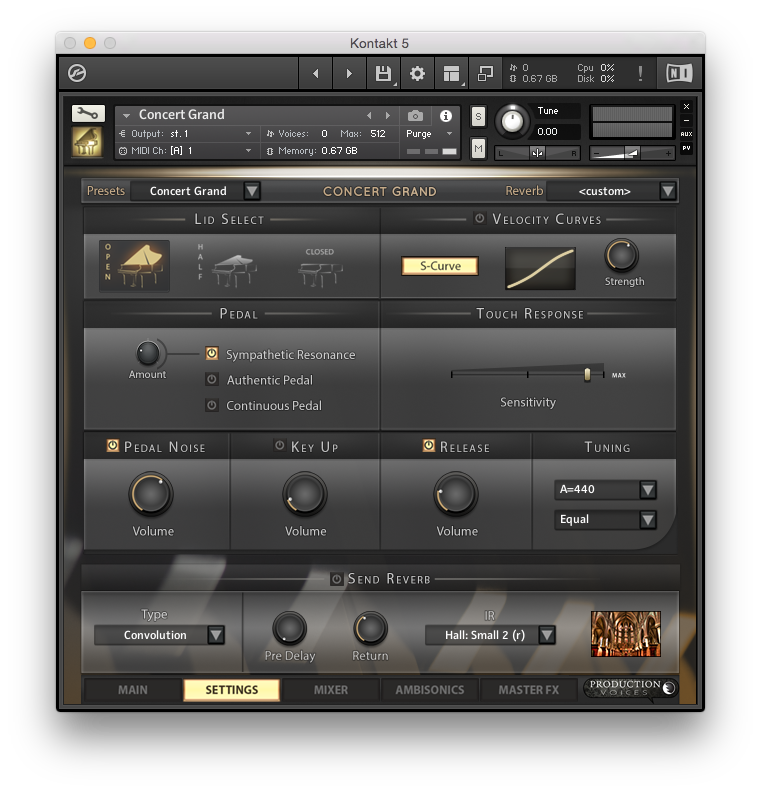Open the A=440 tuning dropdown
Viewport: 761px width, 792px height.
605,489
